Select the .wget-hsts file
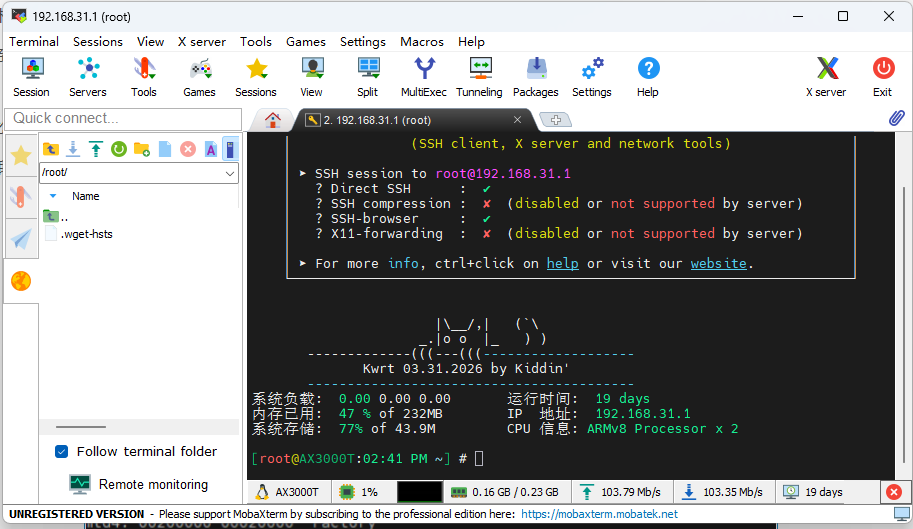This screenshot has height=529, width=913. point(86,234)
